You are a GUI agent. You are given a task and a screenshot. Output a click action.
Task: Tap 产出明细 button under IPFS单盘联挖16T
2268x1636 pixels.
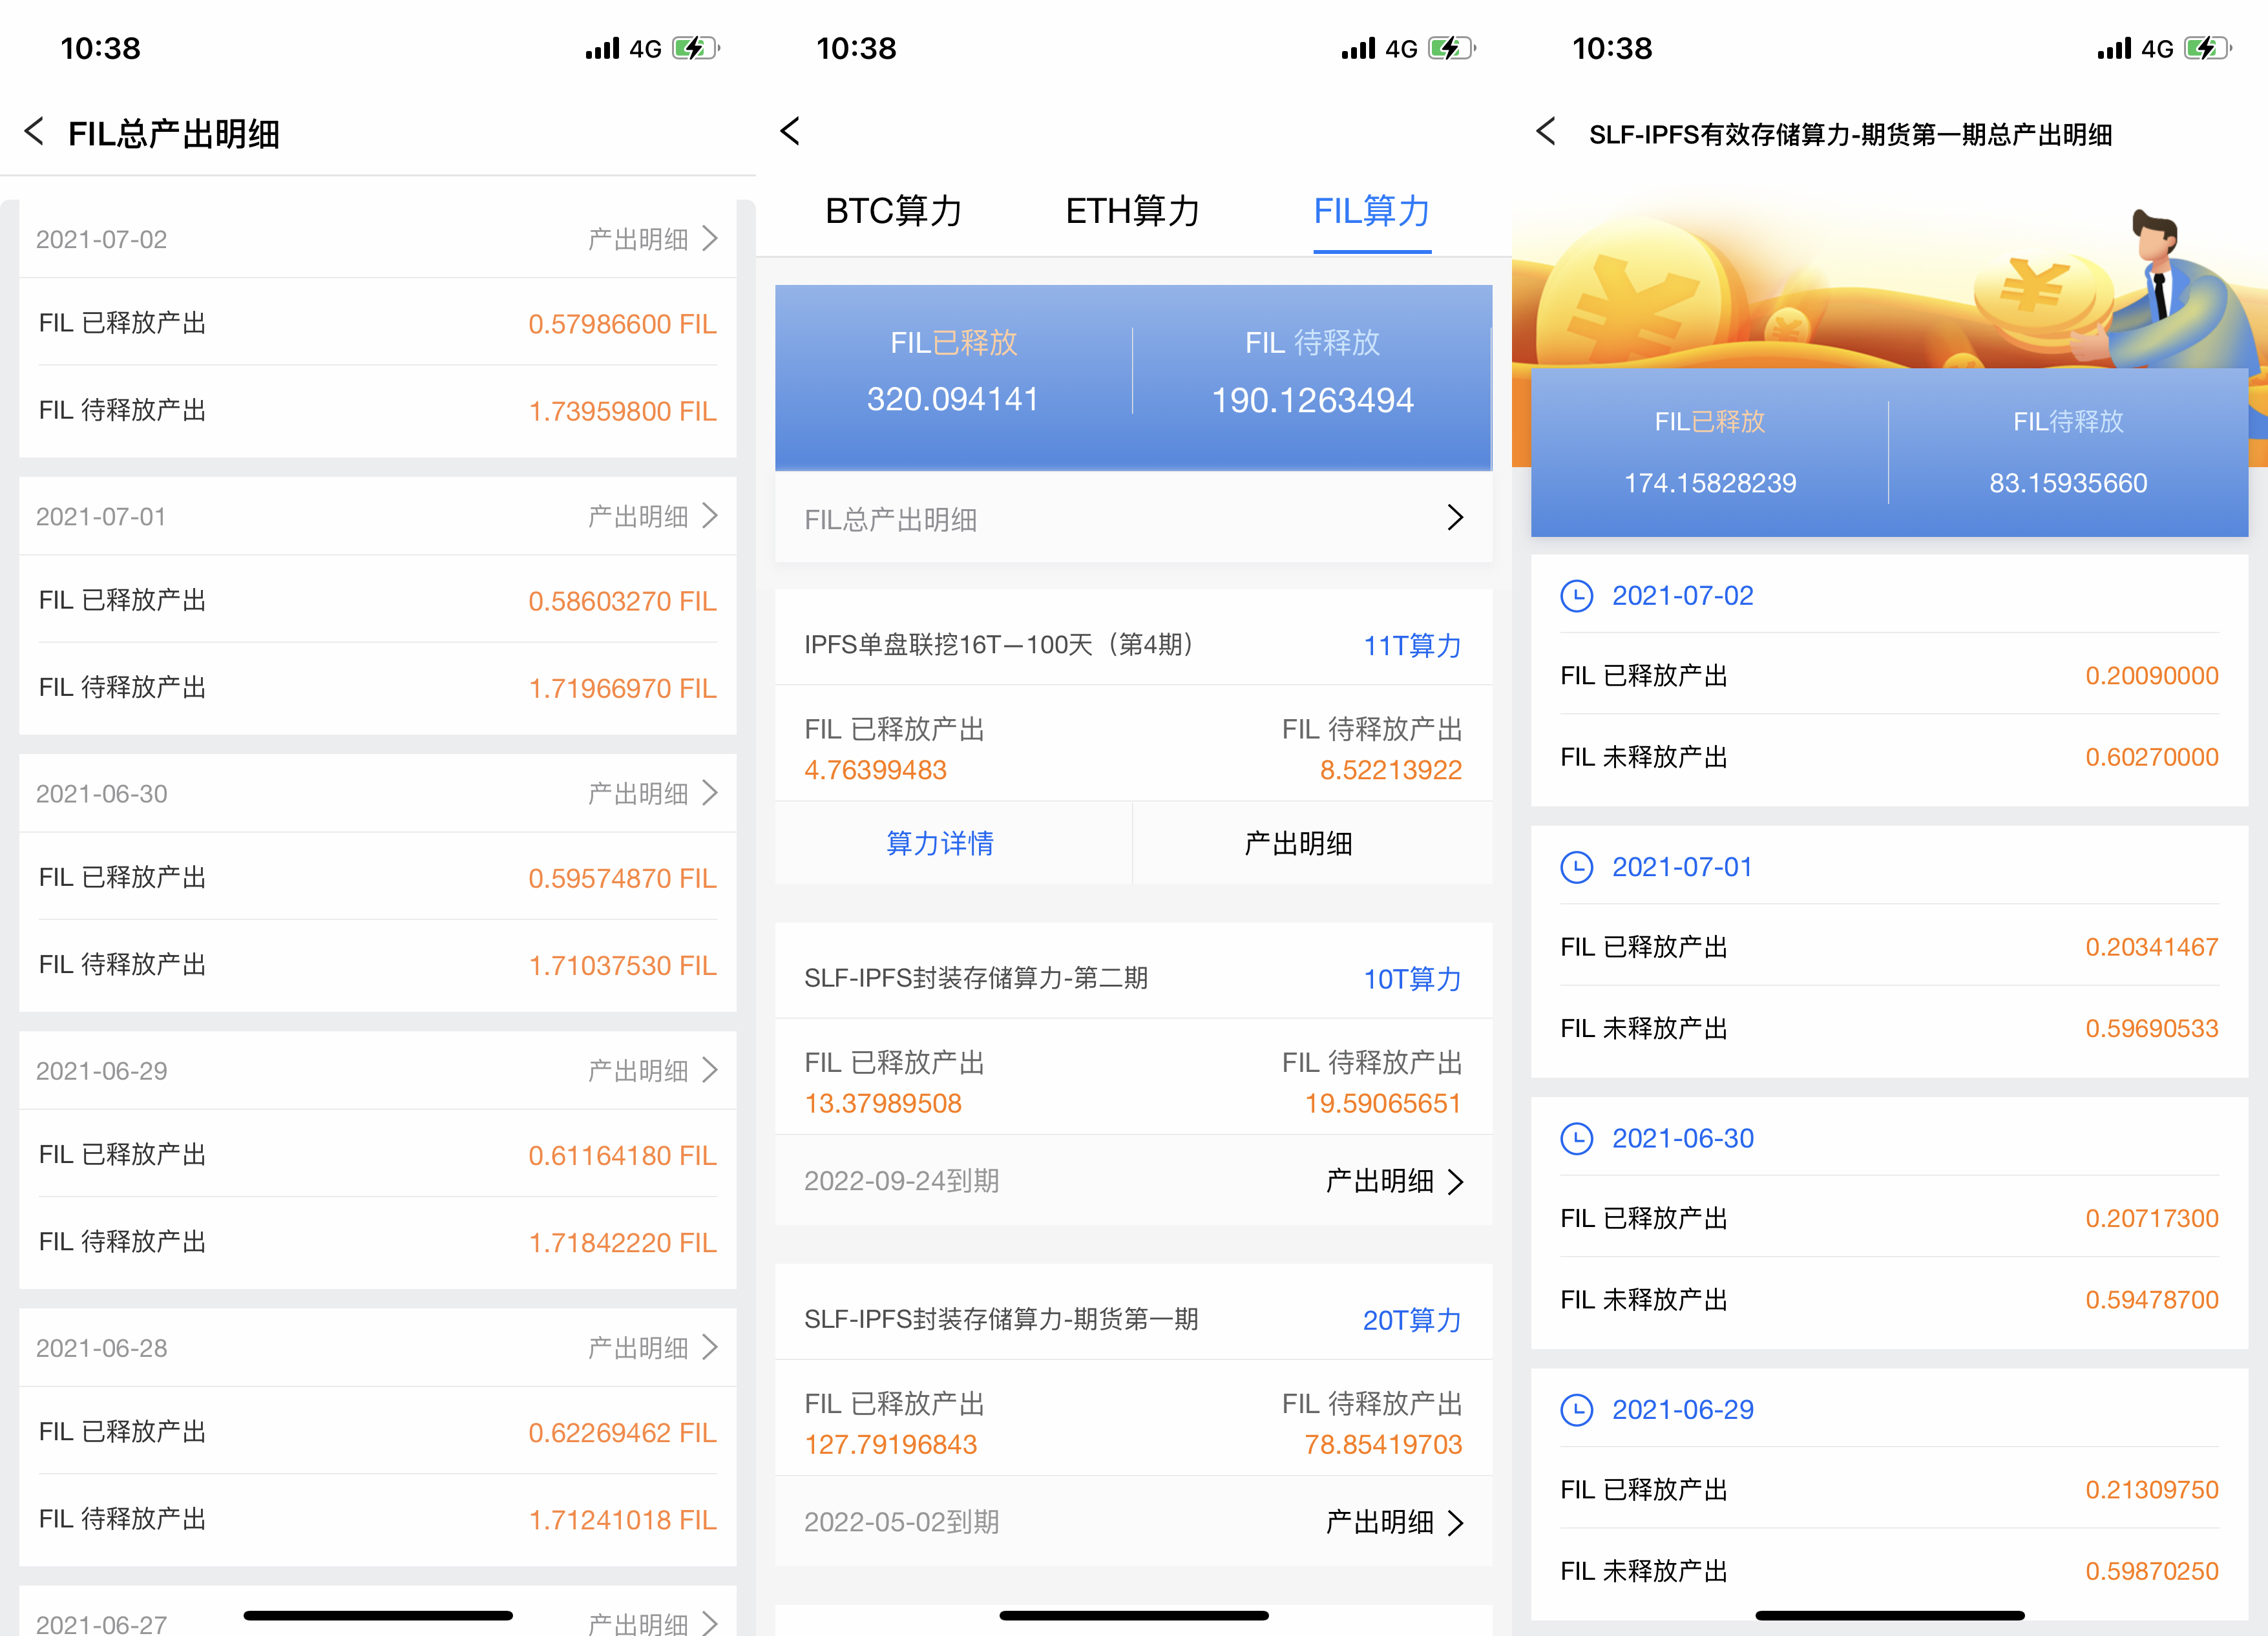(1298, 843)
